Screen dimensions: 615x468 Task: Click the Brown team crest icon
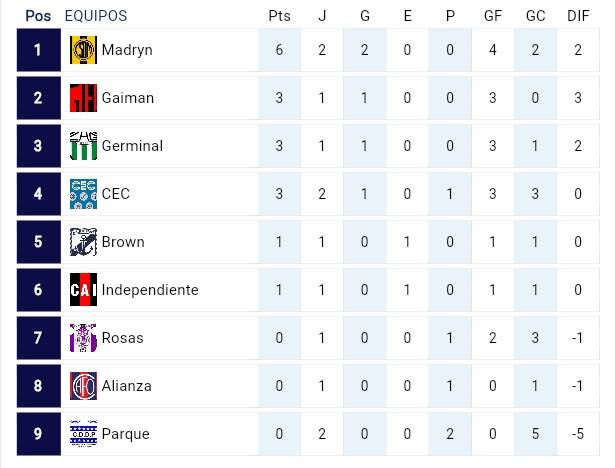[x=83, y=242]
